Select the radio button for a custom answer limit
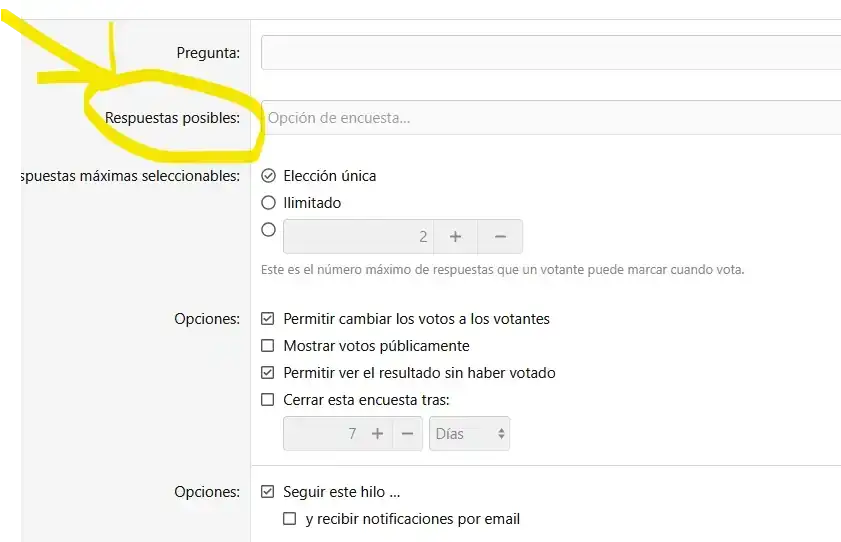 pyautogui.click(x=268, y=230)
